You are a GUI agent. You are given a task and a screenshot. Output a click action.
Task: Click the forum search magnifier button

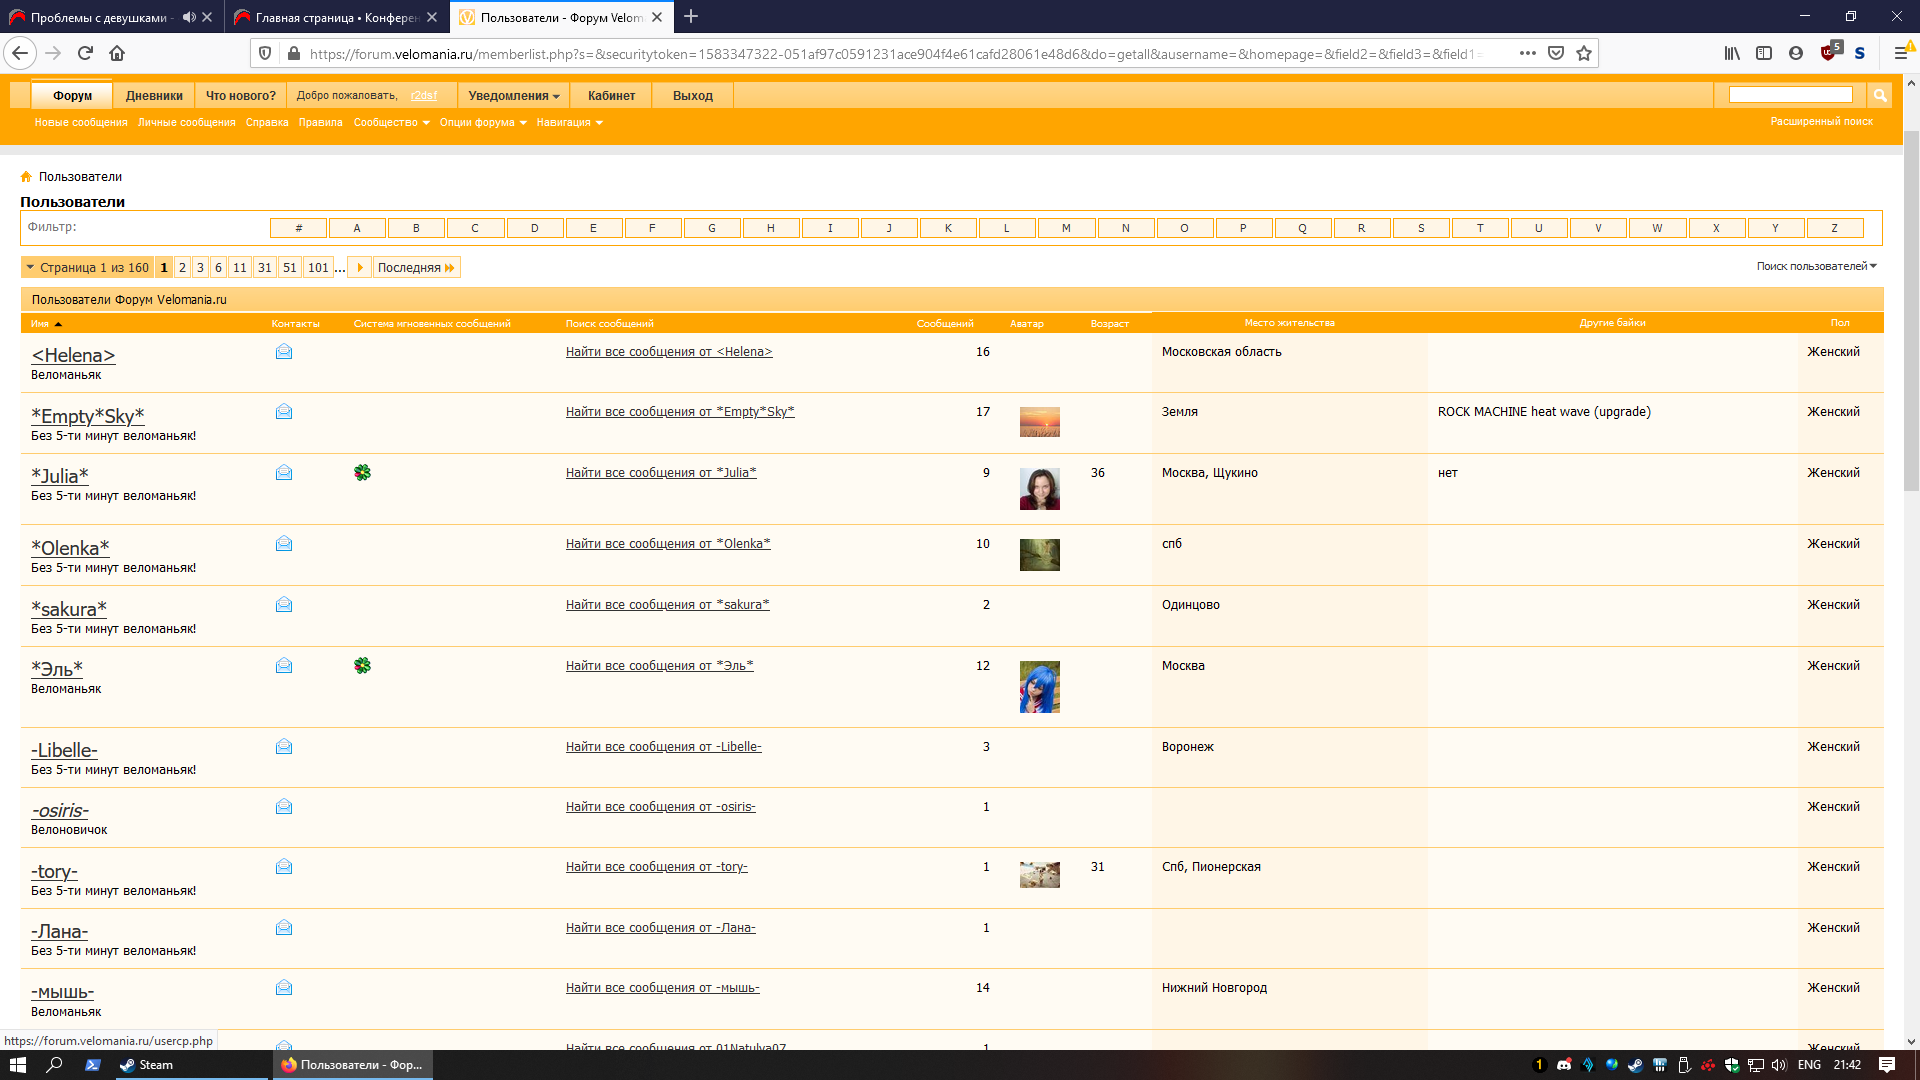click(x=1880, y=95)
